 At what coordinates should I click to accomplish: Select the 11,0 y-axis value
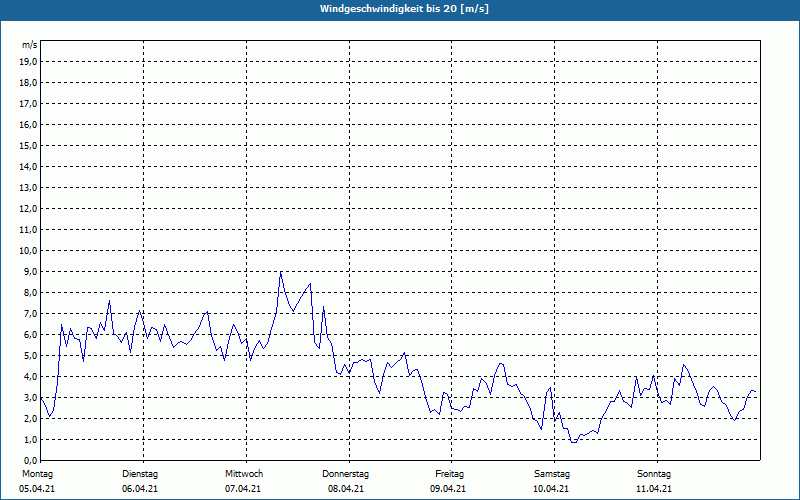pyautogui.click(x=29, y=230)
